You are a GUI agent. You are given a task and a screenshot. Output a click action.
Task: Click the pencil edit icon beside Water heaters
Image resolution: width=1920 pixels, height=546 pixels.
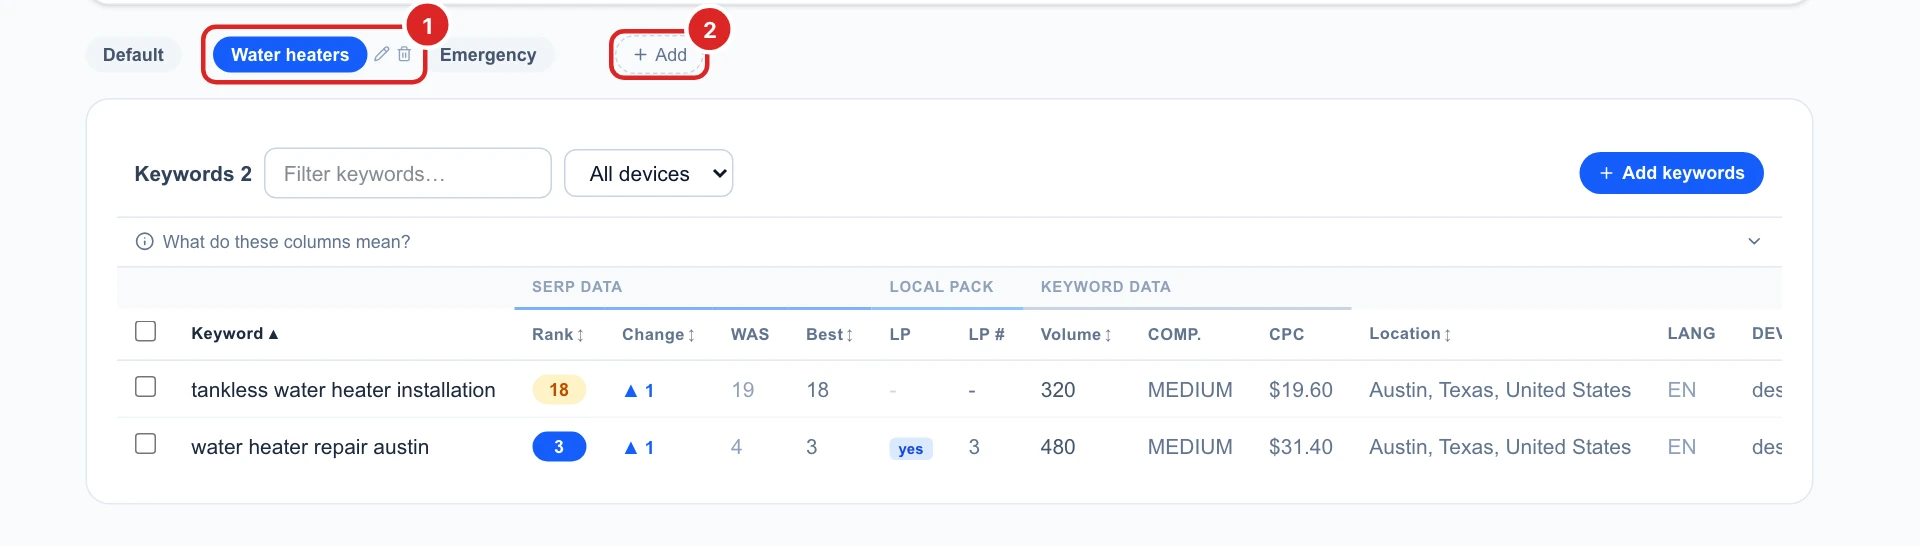coord(381,54)
